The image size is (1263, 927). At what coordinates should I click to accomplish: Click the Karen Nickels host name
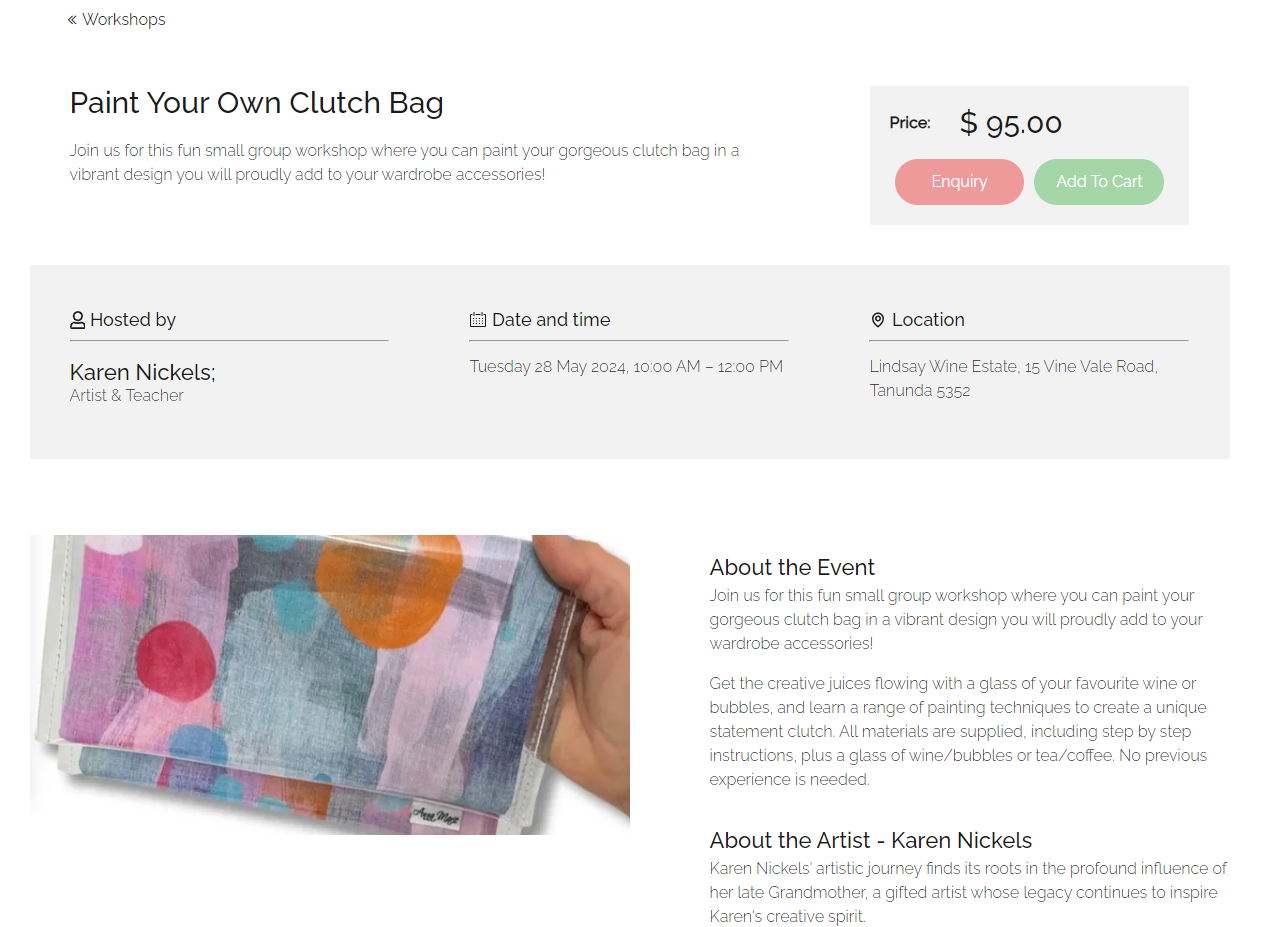[x=143, y=372]
